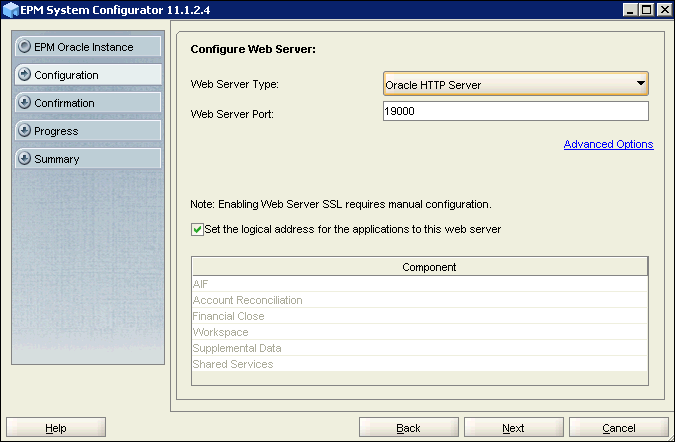Select the Financial Close row
Image resolution: width=675 pixels, height=442 pixels.
(x=420, y=316)
